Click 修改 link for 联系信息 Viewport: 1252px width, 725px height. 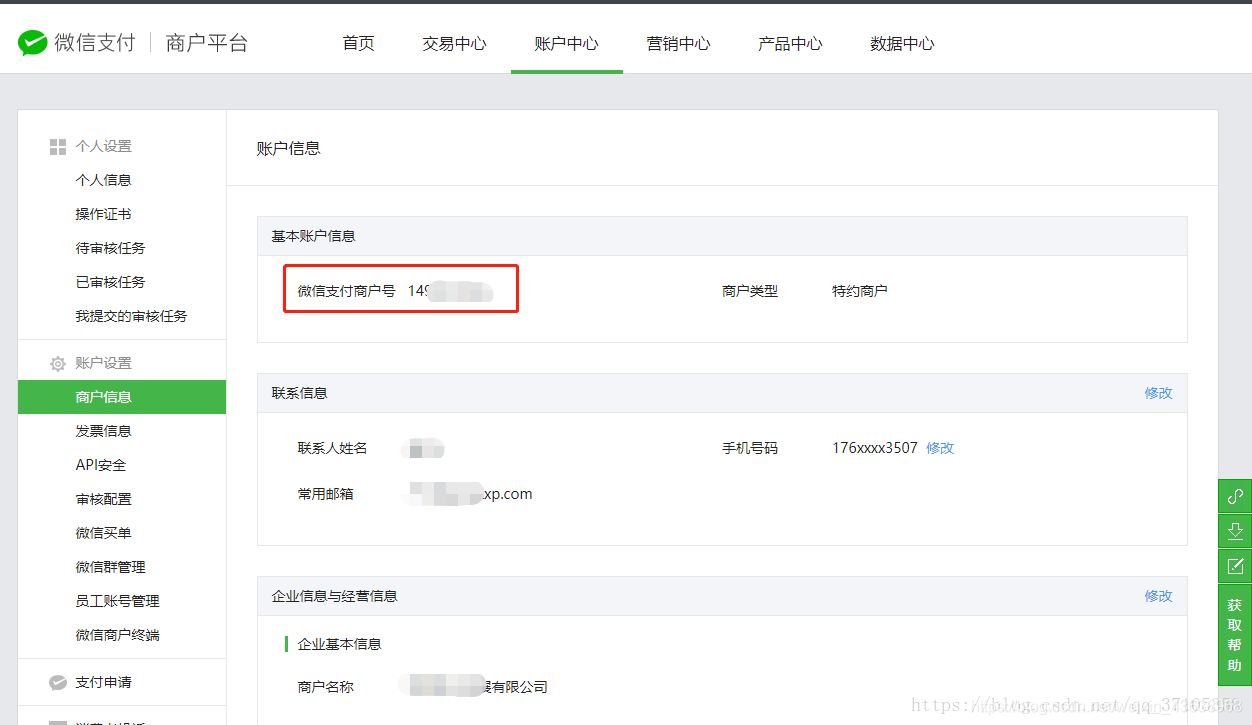[1158, 393]
